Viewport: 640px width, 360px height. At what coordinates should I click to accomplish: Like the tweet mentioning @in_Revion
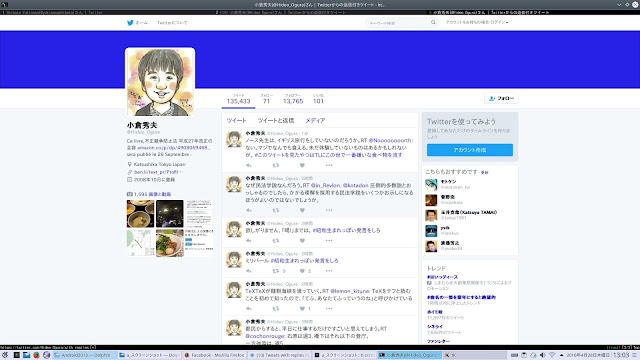[302, 210]
